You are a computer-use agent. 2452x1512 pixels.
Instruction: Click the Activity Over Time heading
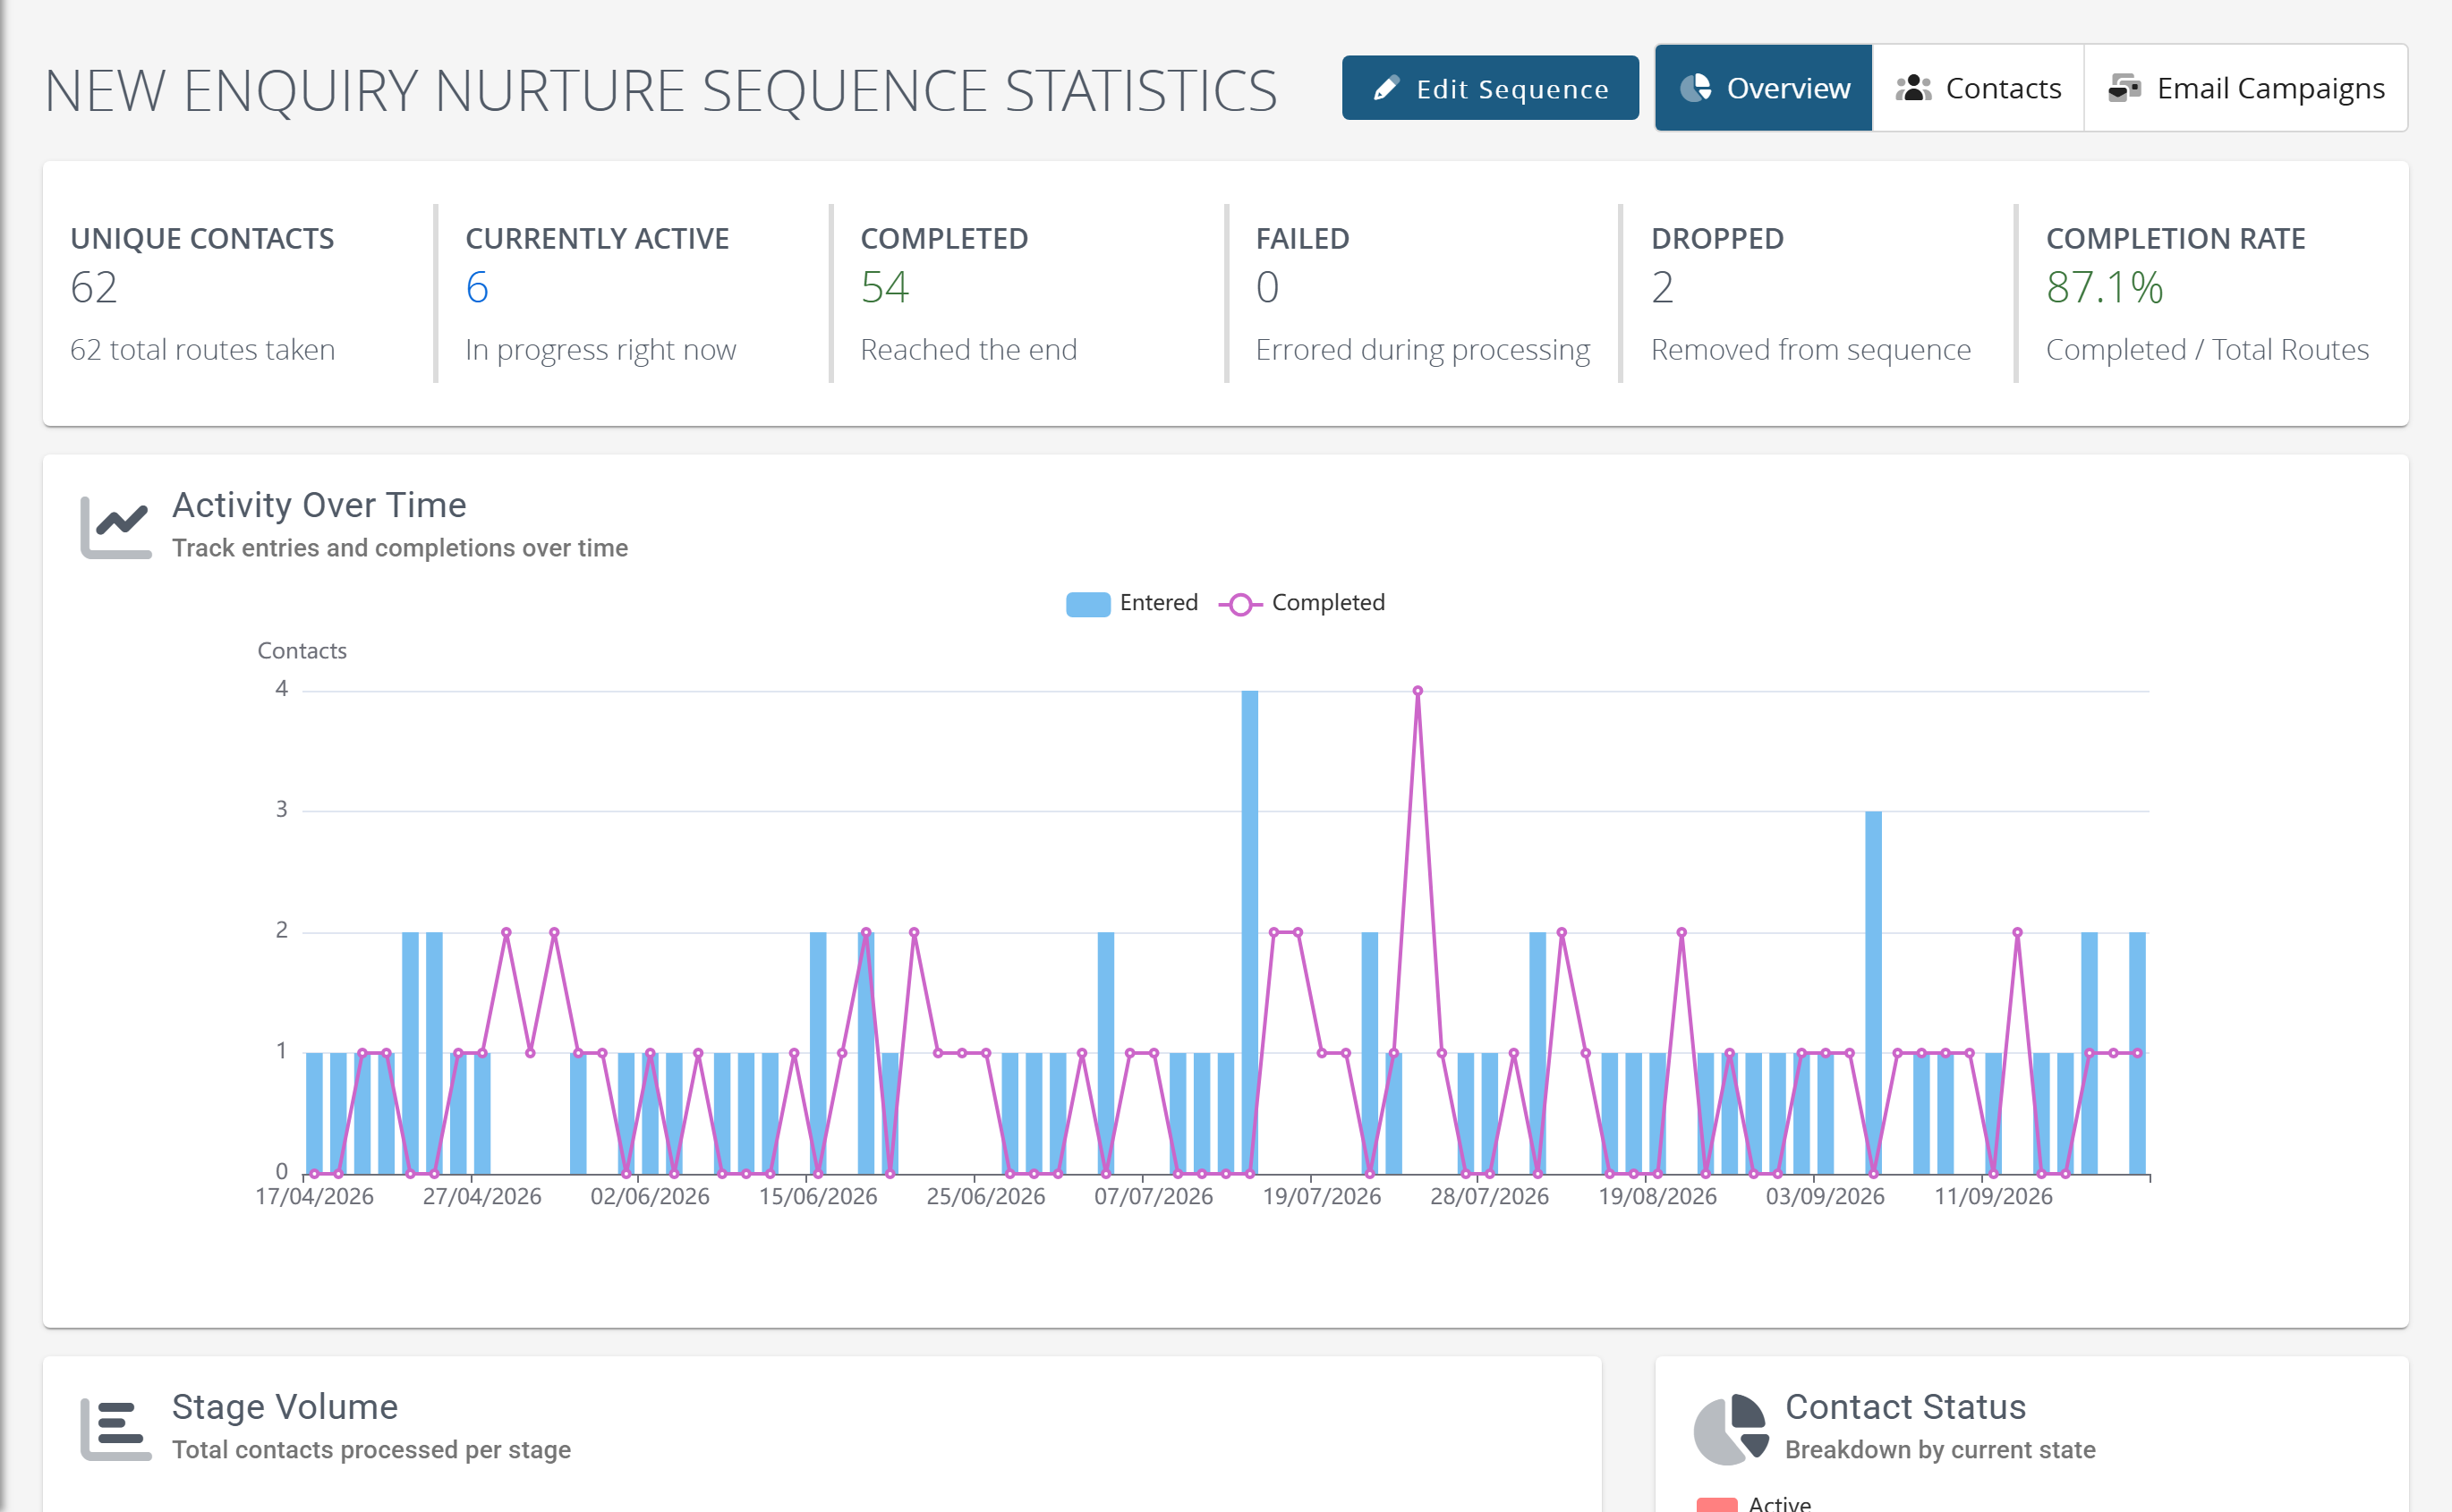tap(319, 506)
